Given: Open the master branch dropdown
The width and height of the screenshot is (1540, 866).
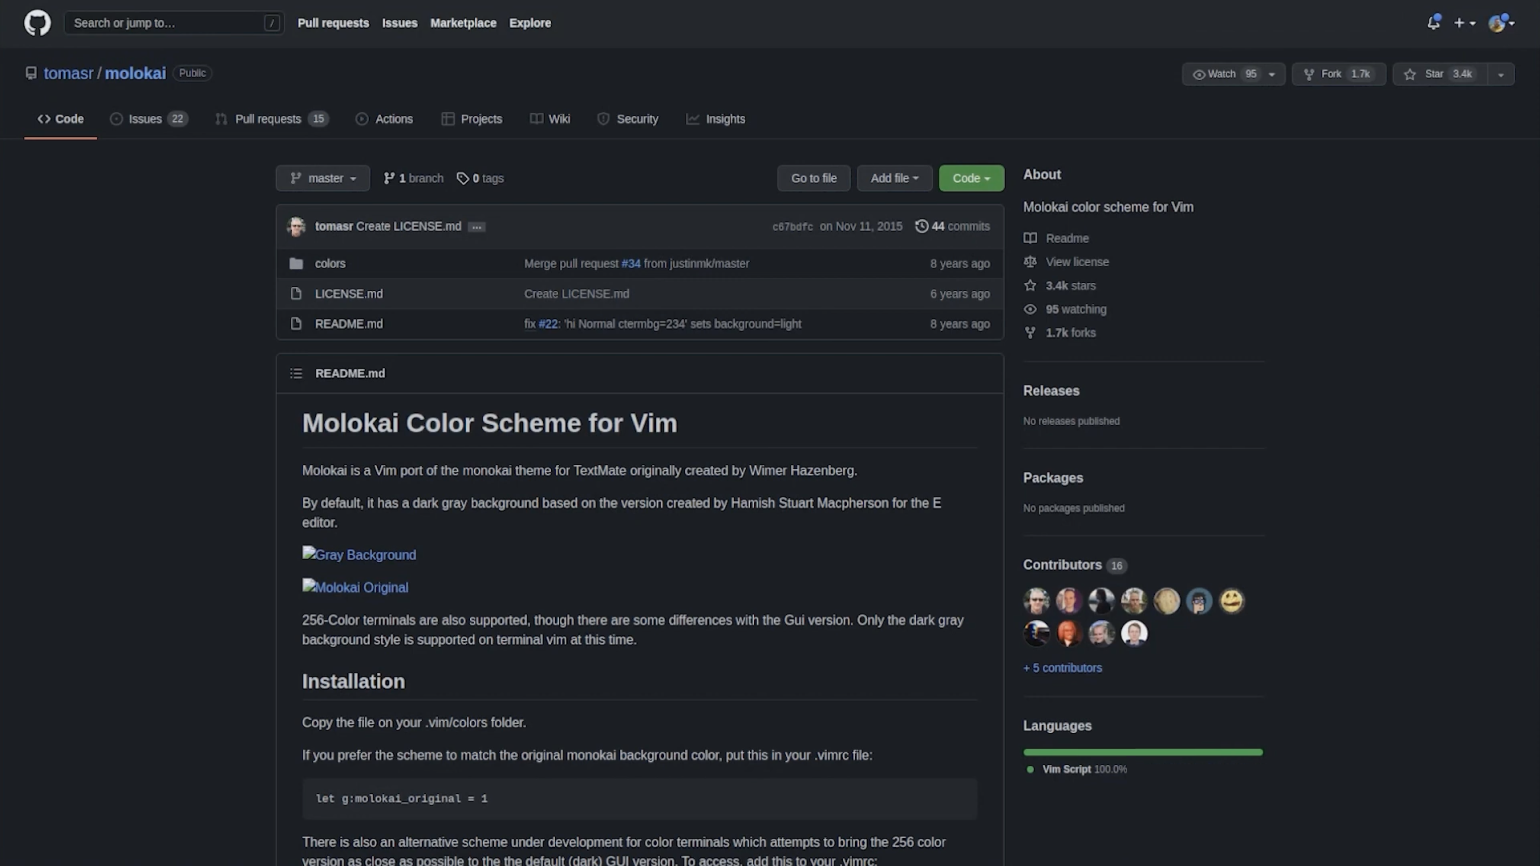Looking at the screenshot, I should [322, 178].
